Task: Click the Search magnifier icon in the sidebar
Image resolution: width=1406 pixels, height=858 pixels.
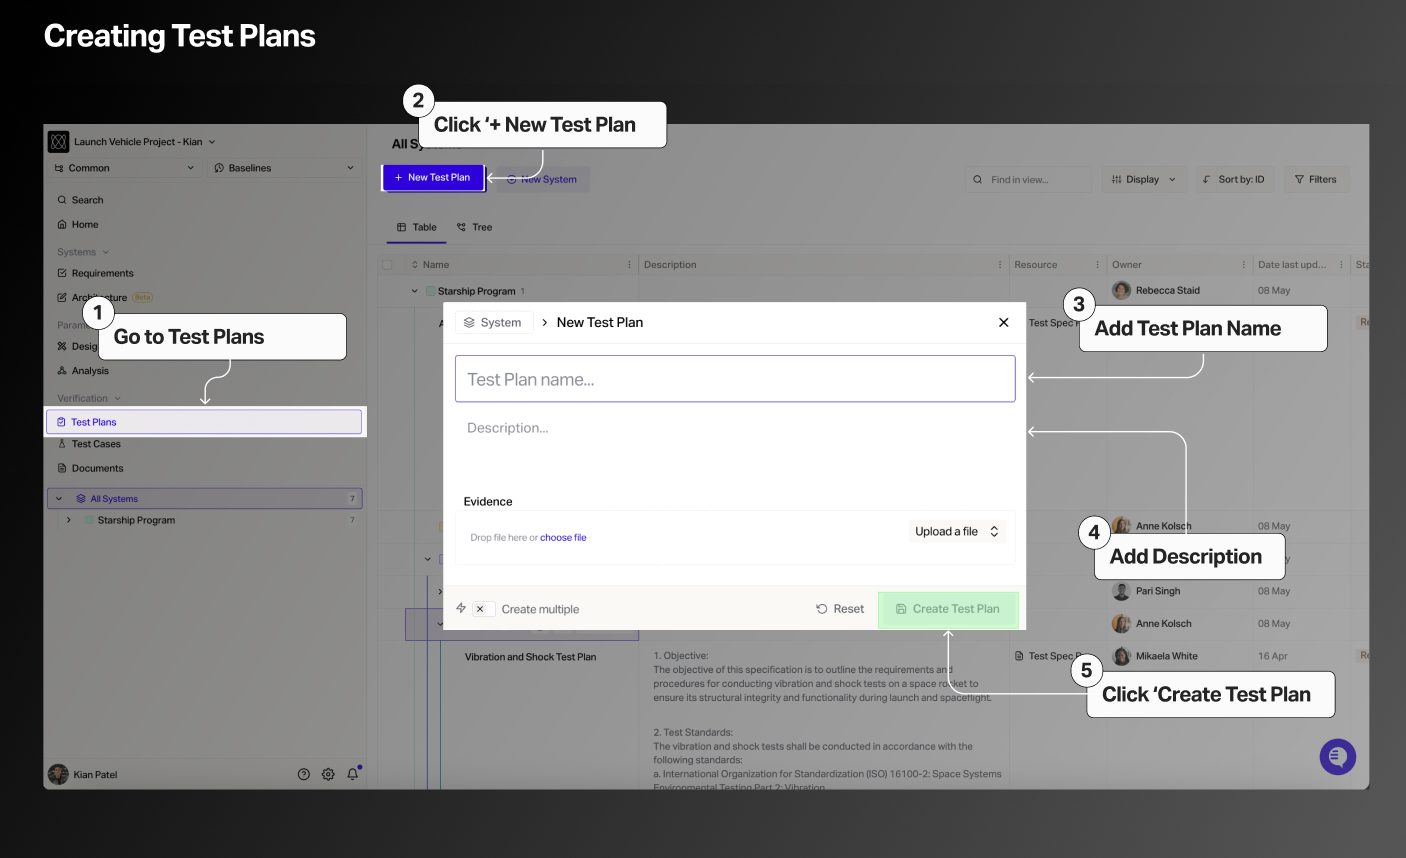Action: coord(62,200)
